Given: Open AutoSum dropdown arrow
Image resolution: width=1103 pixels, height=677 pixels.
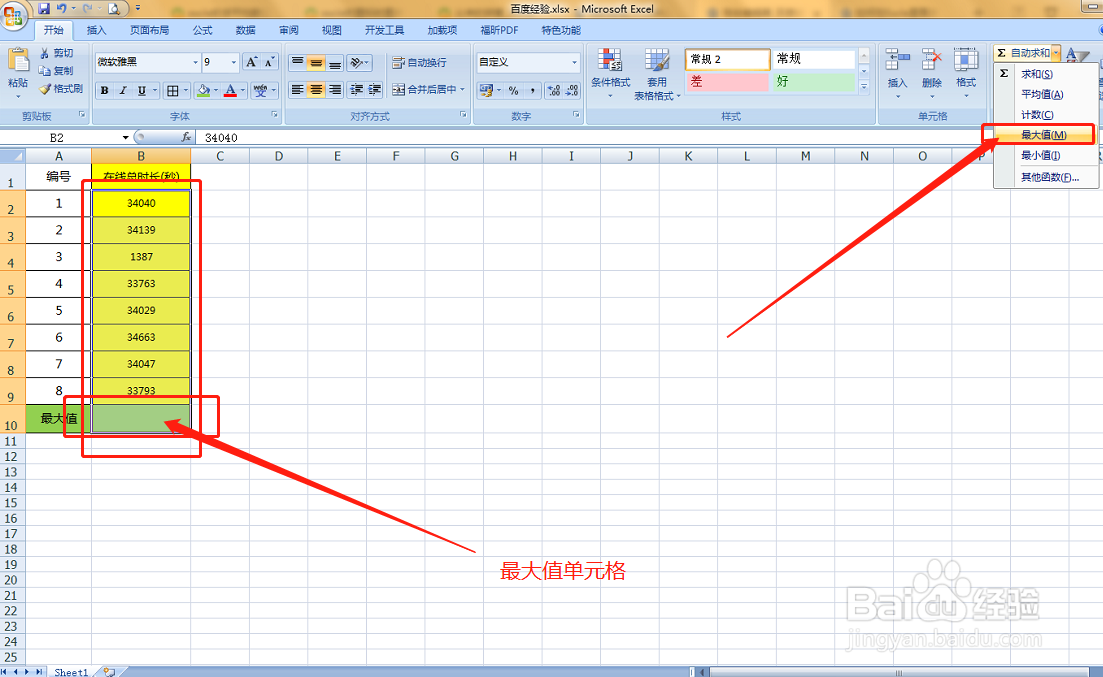Looking at the screenshot, I should pos(1057,53).
